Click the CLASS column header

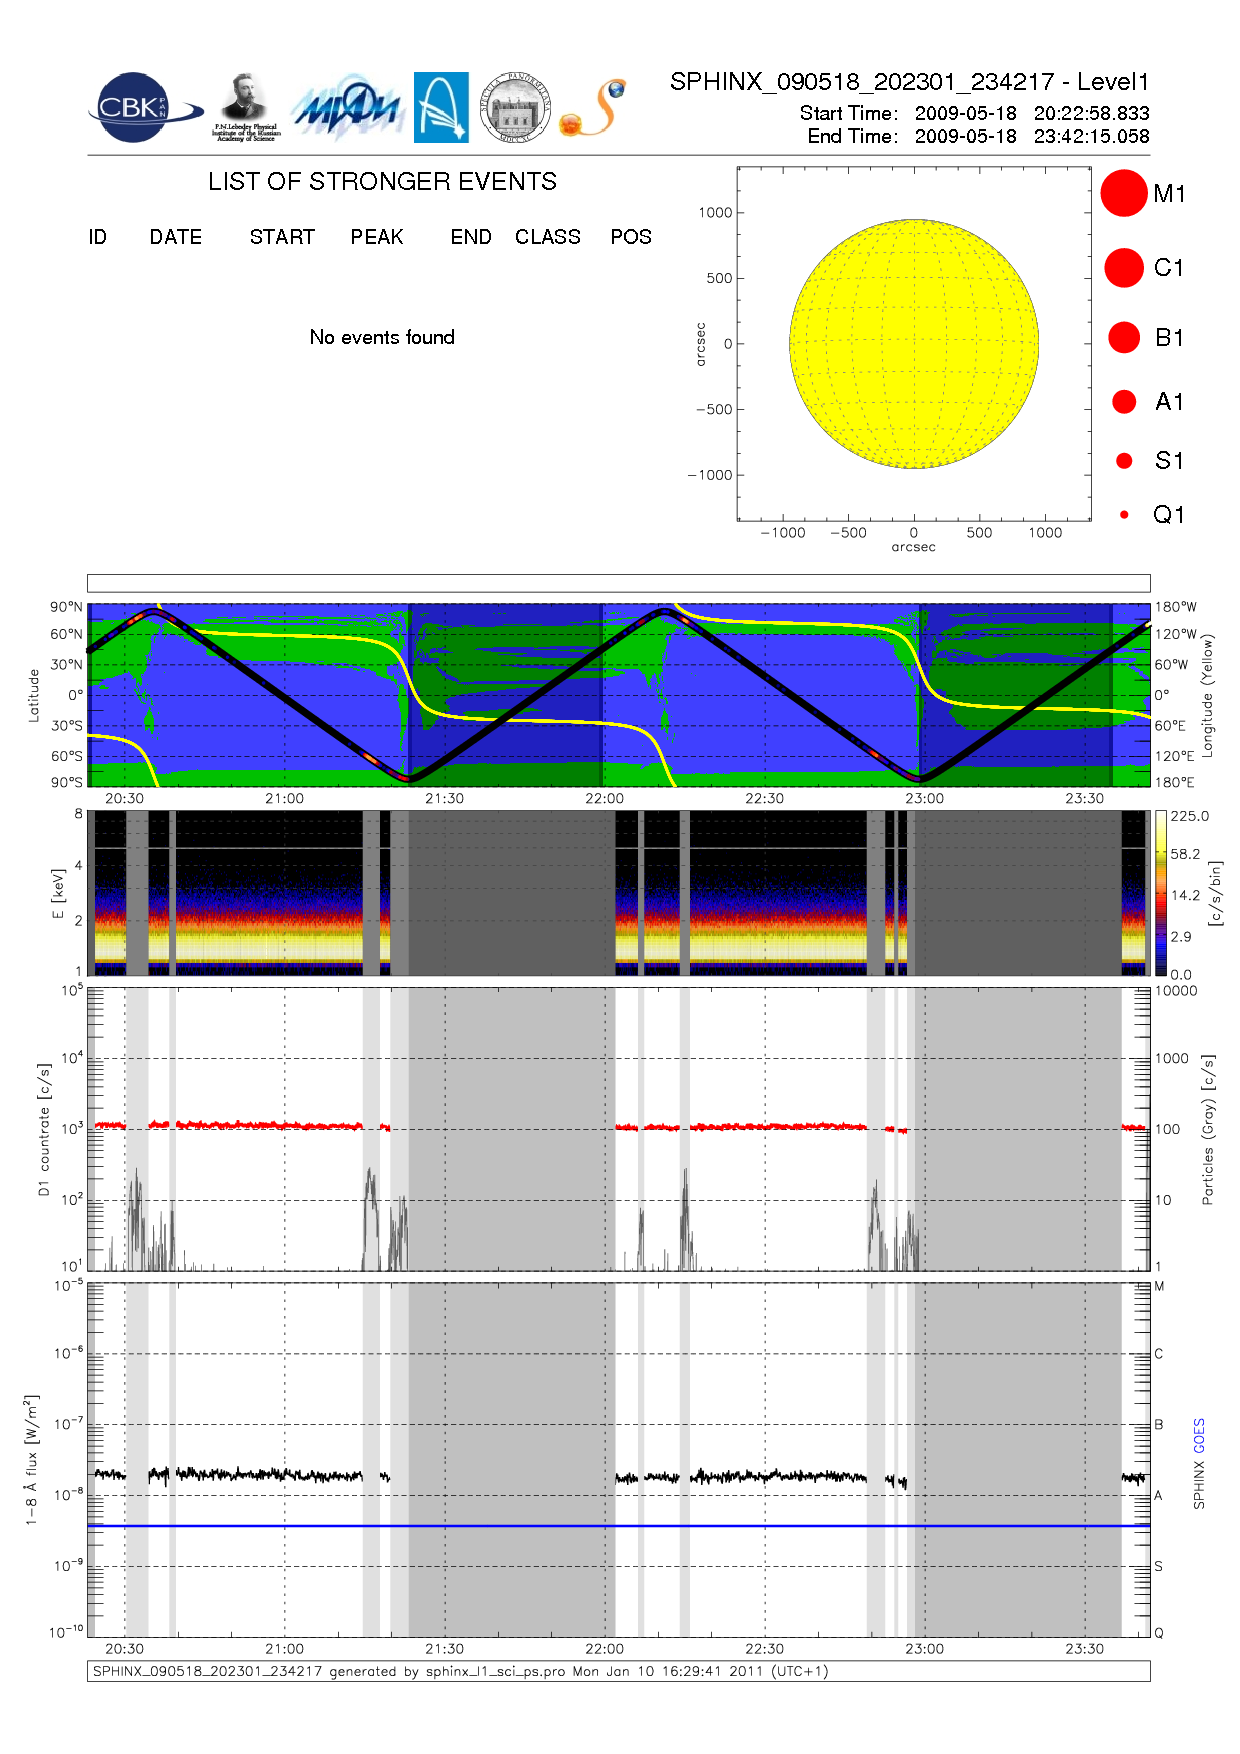click(x=547, y=237)
